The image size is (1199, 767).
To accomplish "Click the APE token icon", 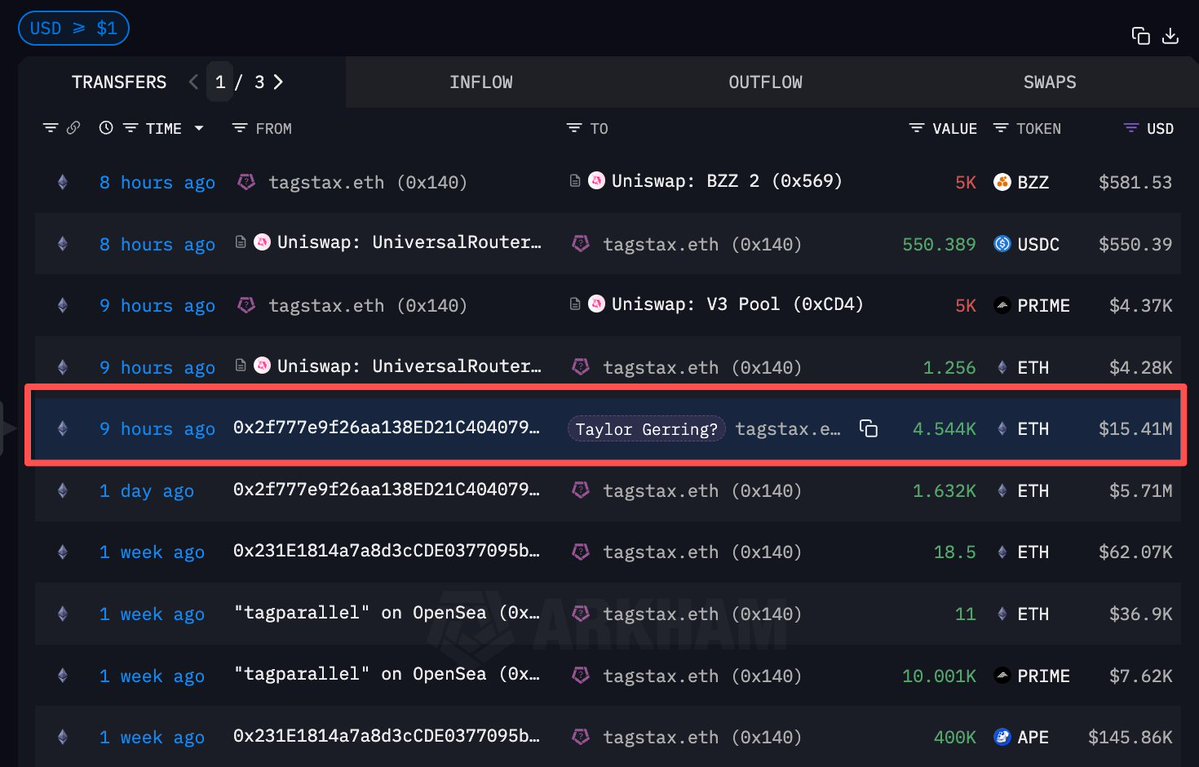I will 1002,737.
